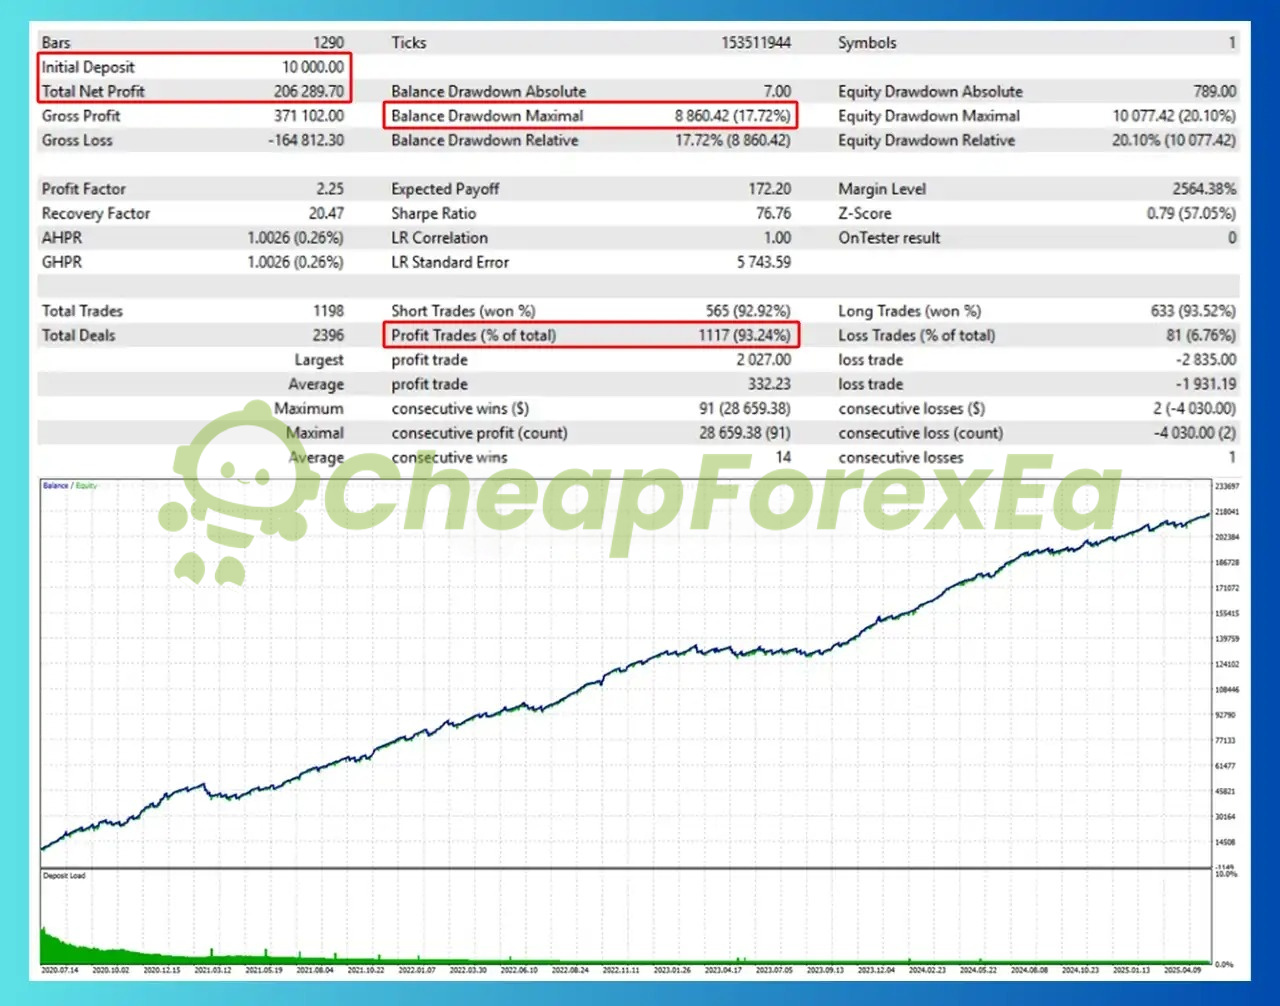Click Average profit trade value 332.23

pyautogui.click(x=770, y=384)
